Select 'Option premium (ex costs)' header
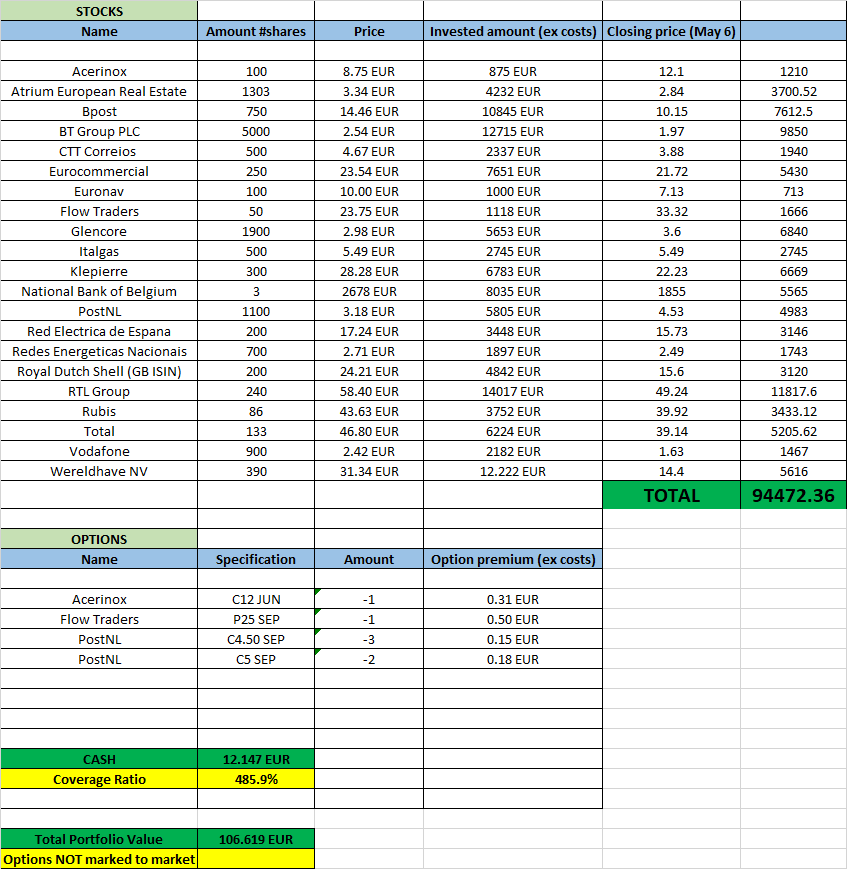The image size is (847, 869). coord(513,559)
